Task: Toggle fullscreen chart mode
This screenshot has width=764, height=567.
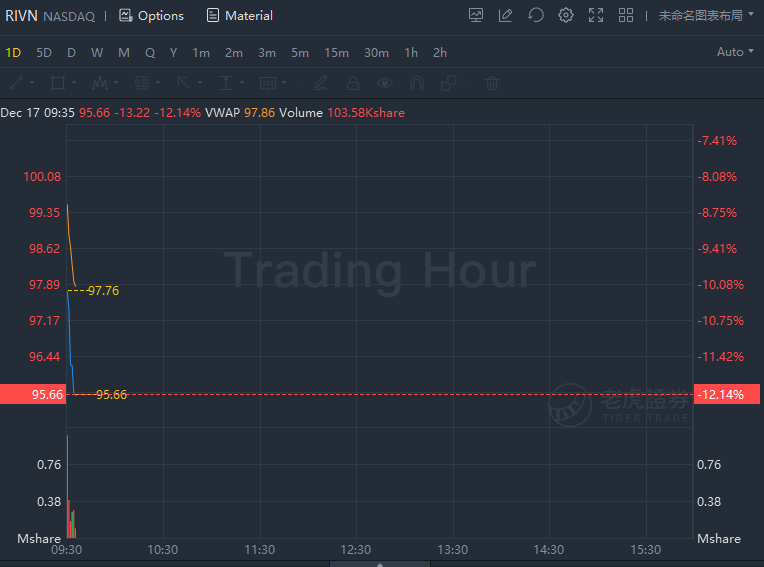Action: 596,15
